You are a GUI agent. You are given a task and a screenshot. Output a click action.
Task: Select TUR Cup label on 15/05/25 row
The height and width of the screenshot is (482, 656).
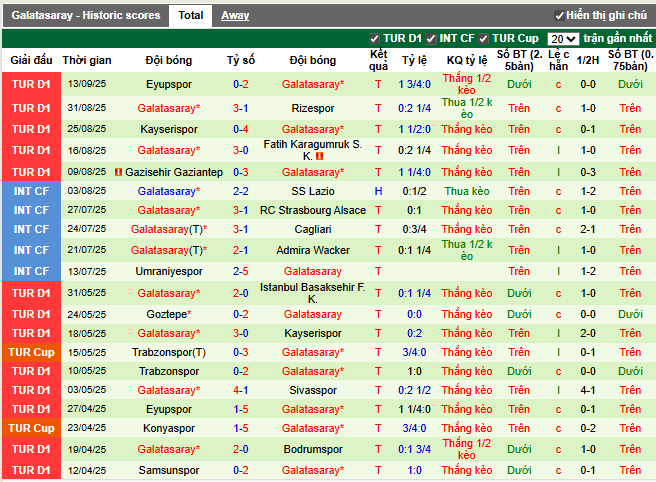click(31, 352)
